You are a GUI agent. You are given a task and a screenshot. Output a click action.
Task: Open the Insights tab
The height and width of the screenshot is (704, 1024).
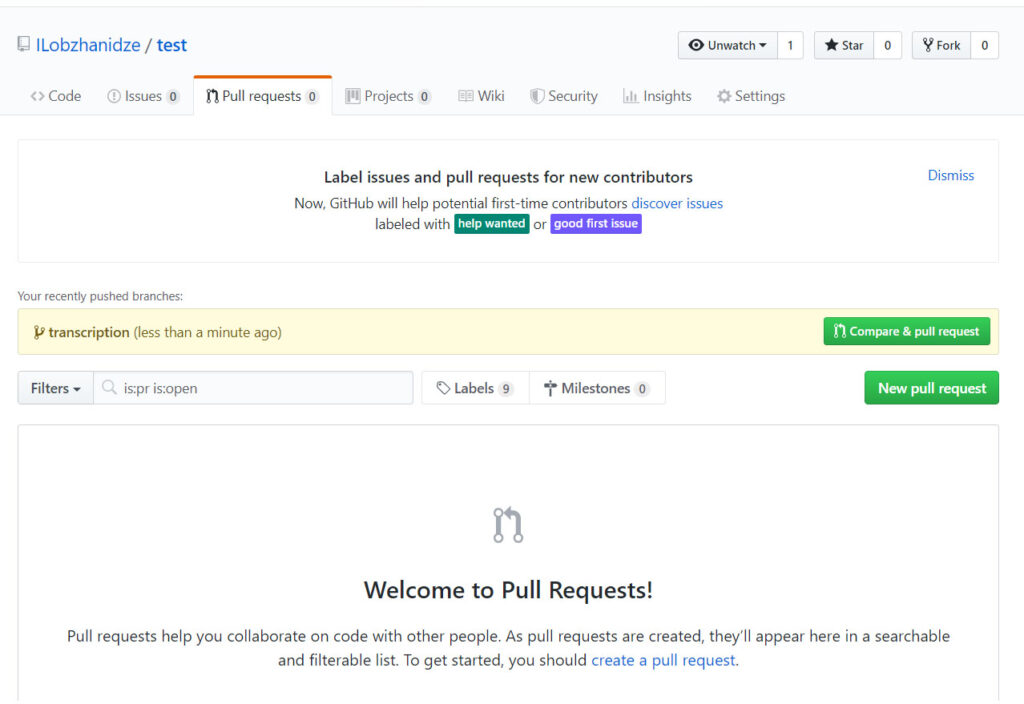[x=657, y=96]
